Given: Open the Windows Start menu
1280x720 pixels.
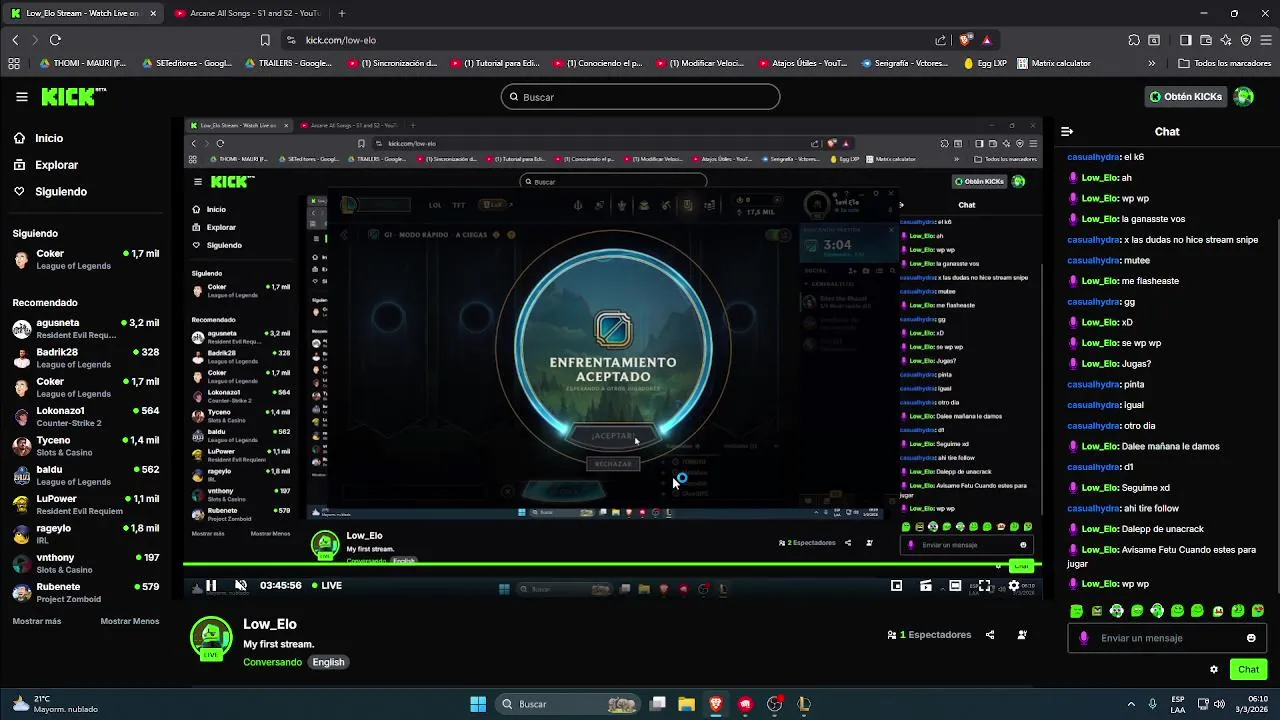Looking at the screenshot, I should (x=478, y=704).
